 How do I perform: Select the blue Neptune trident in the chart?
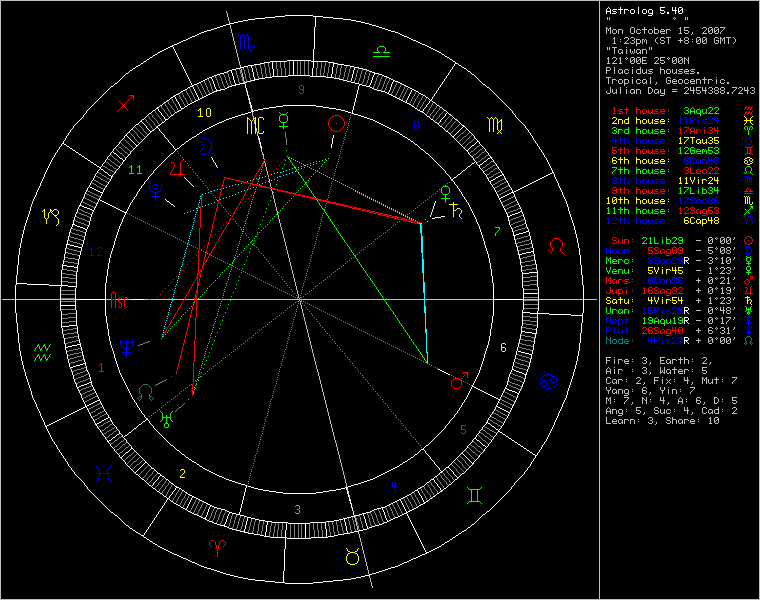click(127, 347)
